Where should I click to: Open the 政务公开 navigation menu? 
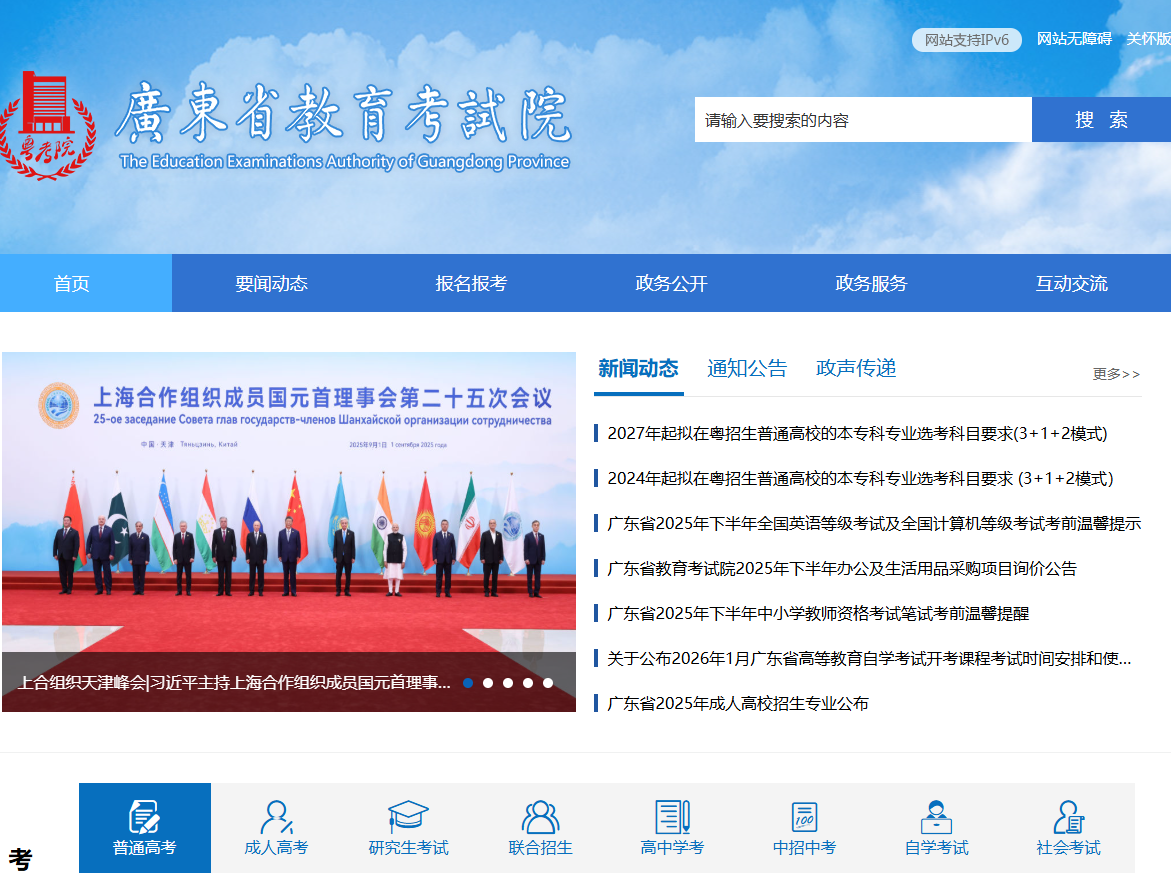671,283
